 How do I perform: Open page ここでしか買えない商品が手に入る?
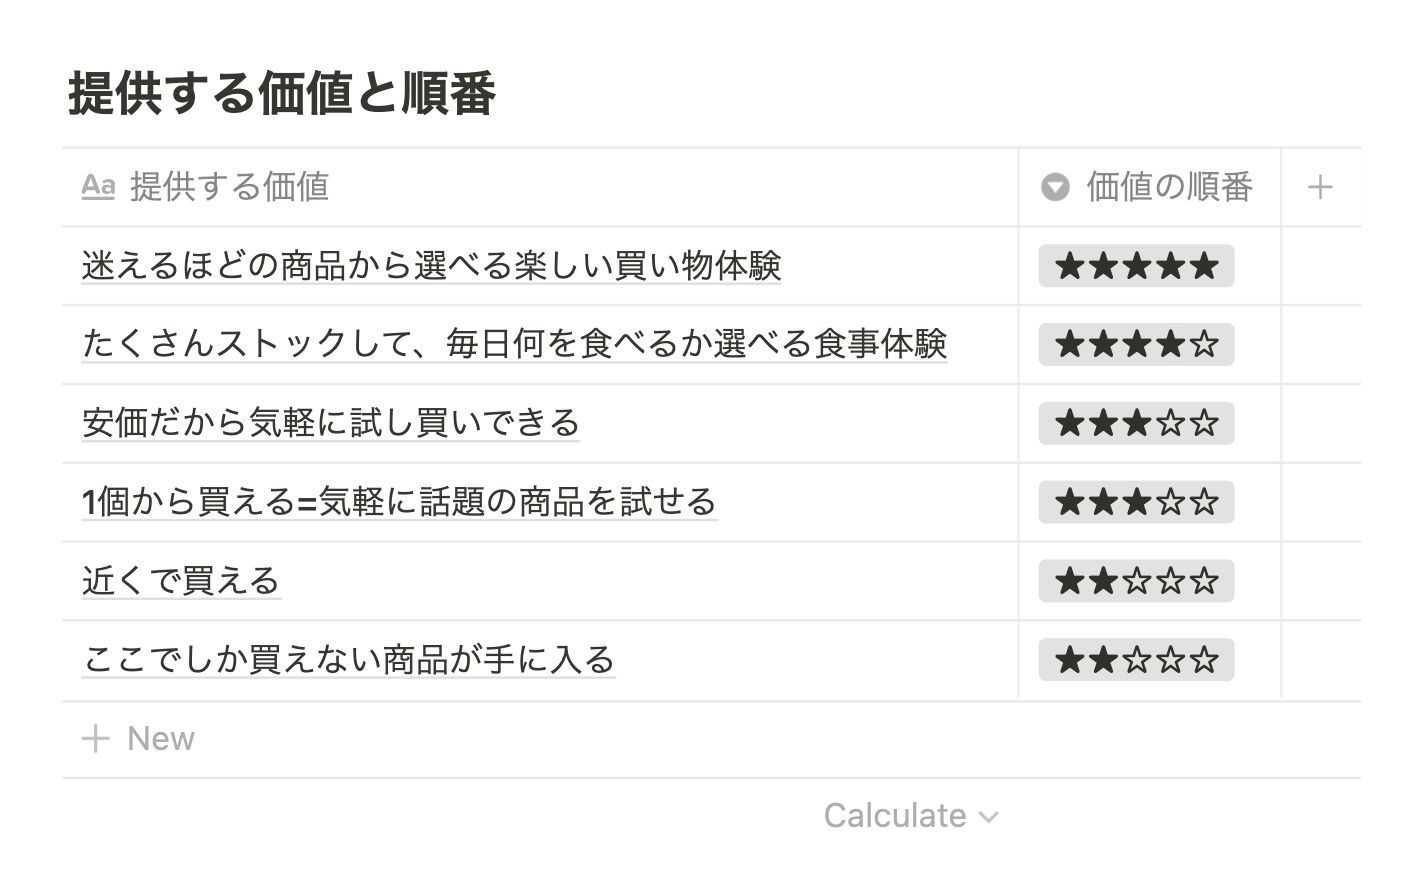tap(348, 660)
